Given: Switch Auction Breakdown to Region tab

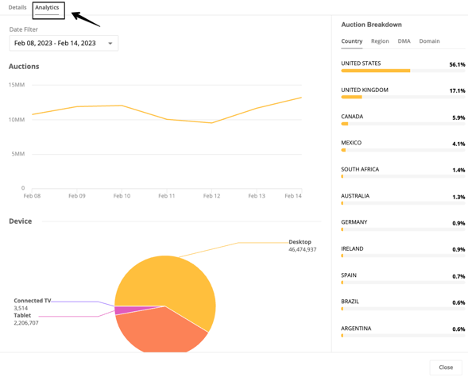Looking at the screenshot, I should coord(380,41).
